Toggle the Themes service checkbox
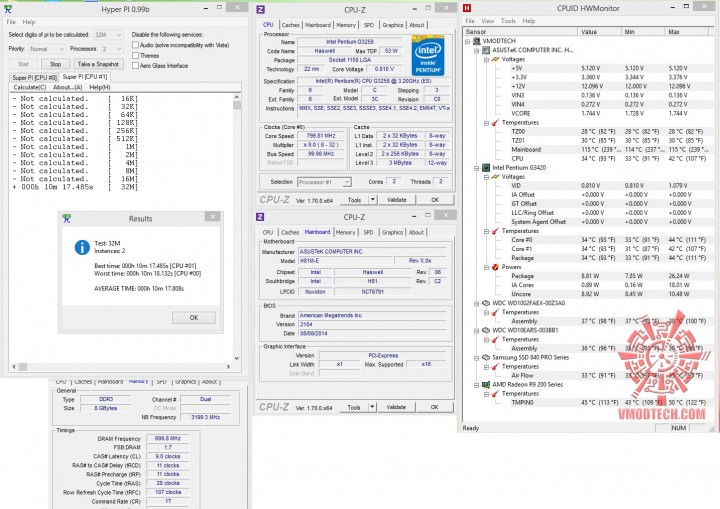The image size is (720, 509). tap(135, 56)
